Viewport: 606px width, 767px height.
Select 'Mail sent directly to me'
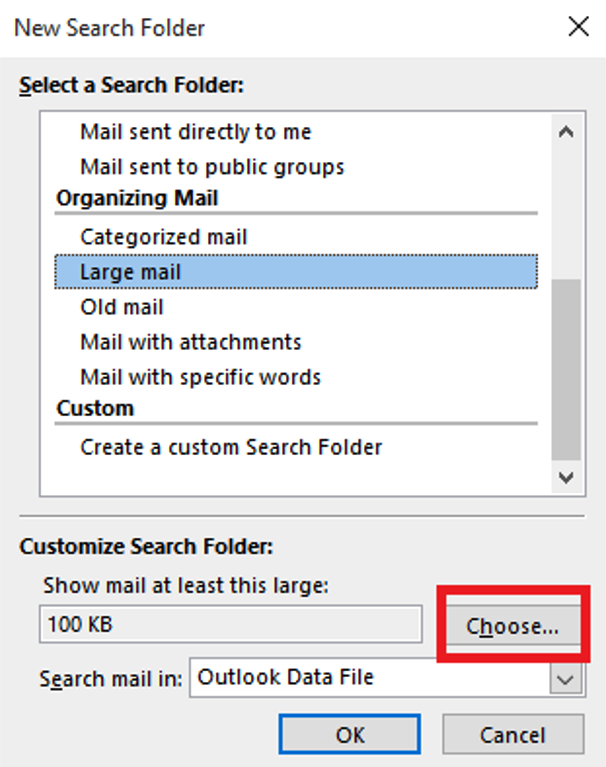[x=196, y=132]
